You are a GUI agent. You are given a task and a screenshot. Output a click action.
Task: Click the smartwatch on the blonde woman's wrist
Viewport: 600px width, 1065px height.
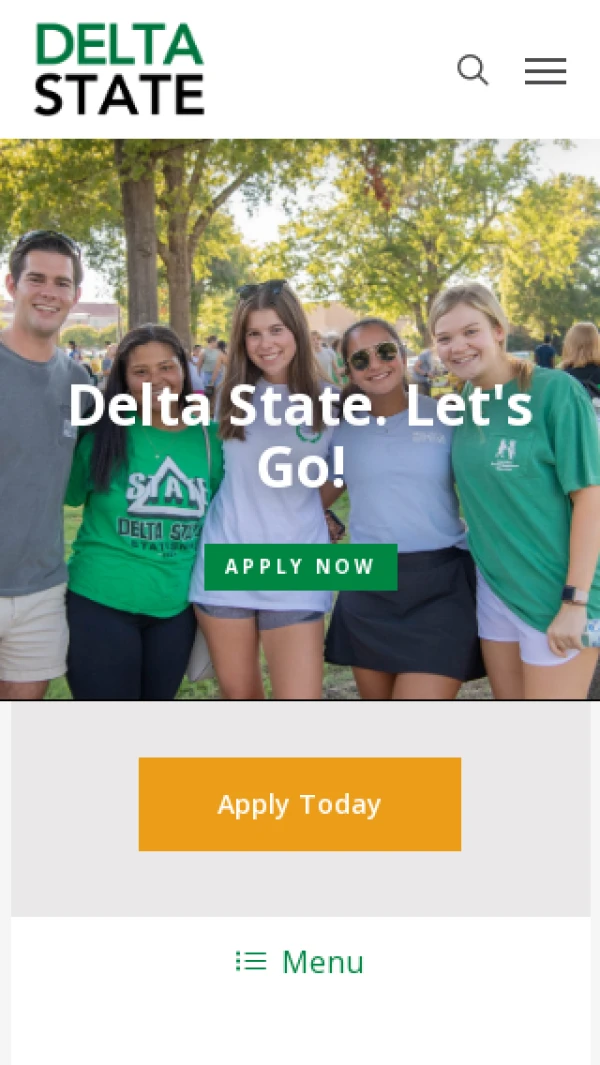(x=575, y=594)
